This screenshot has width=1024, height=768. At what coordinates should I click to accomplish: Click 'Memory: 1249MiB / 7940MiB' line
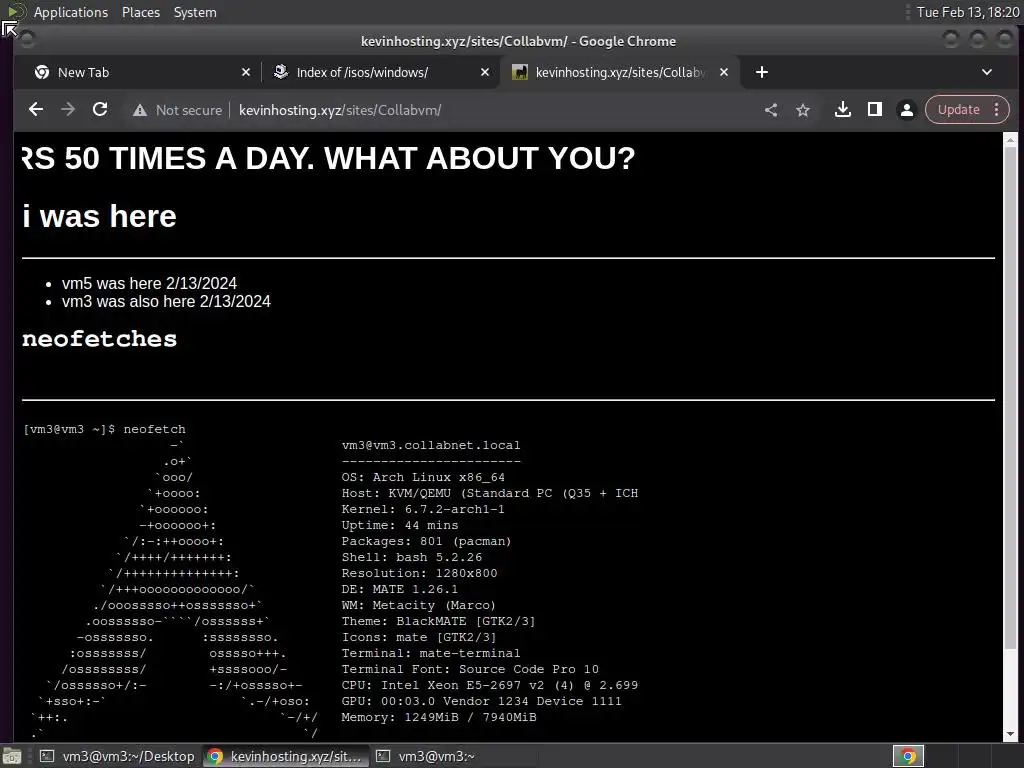tap(439, 717)
